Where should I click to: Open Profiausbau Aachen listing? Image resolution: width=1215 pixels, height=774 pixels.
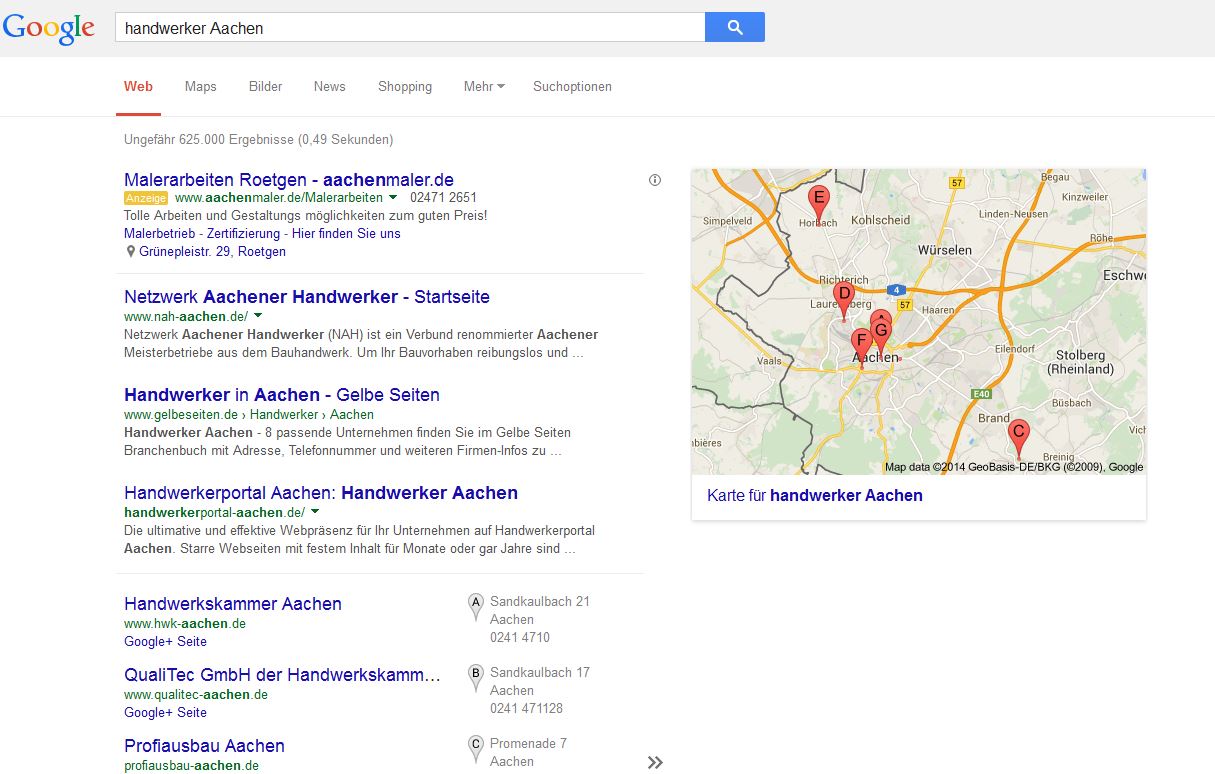point(204,746)
